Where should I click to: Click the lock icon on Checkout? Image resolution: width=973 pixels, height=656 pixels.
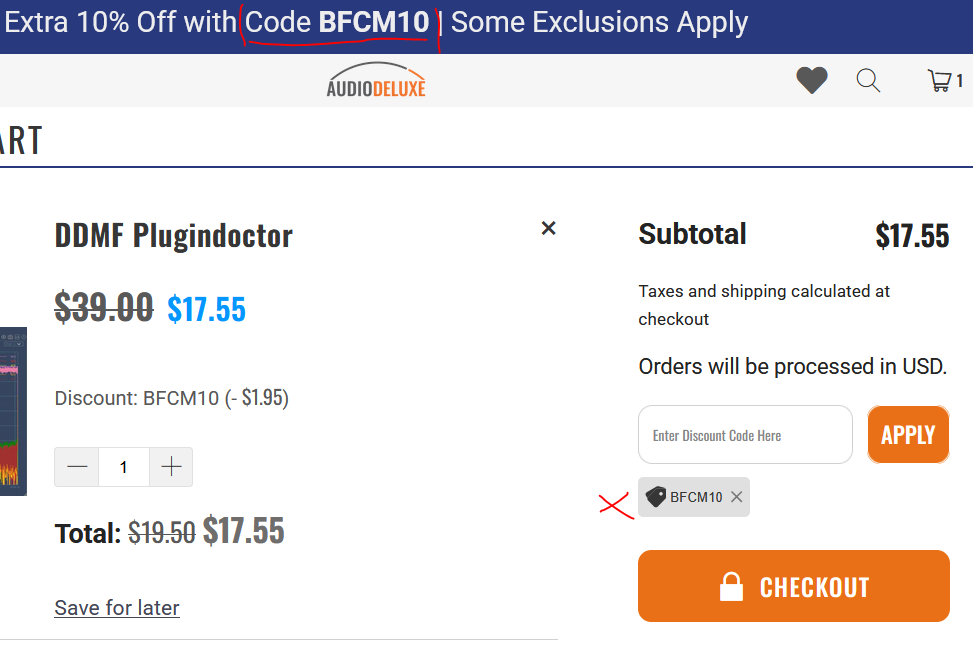(731, 587)
